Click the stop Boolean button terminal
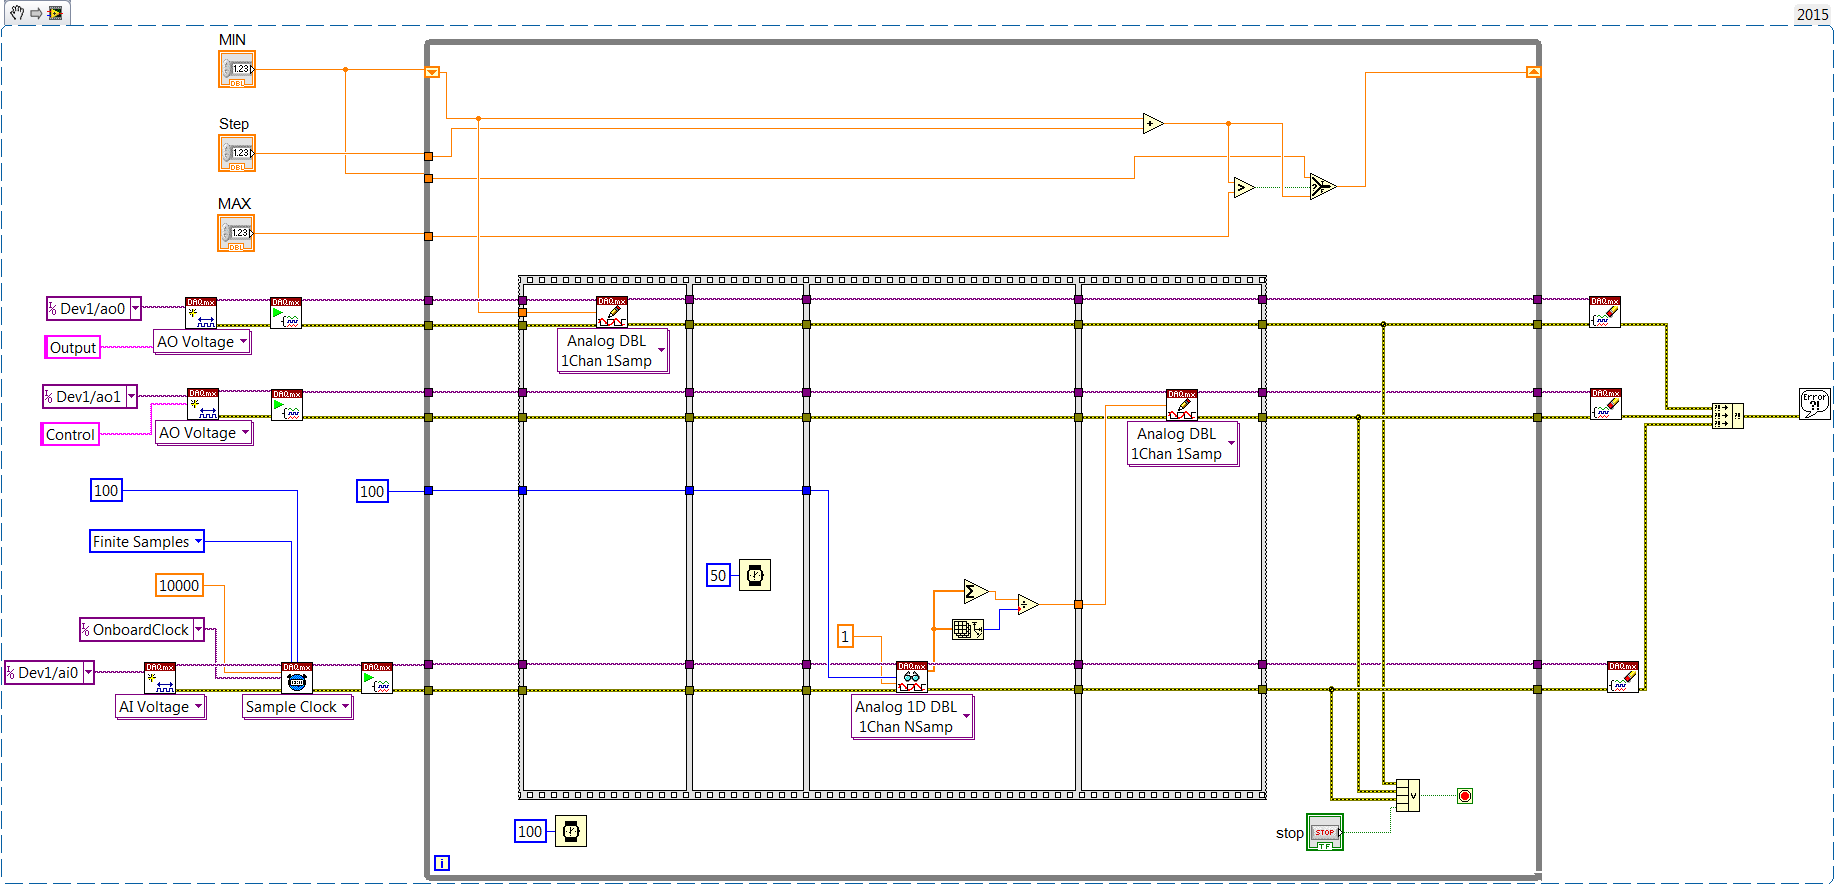The width and height of the screenshot is (1835, 885). [x=1325, y=832]
